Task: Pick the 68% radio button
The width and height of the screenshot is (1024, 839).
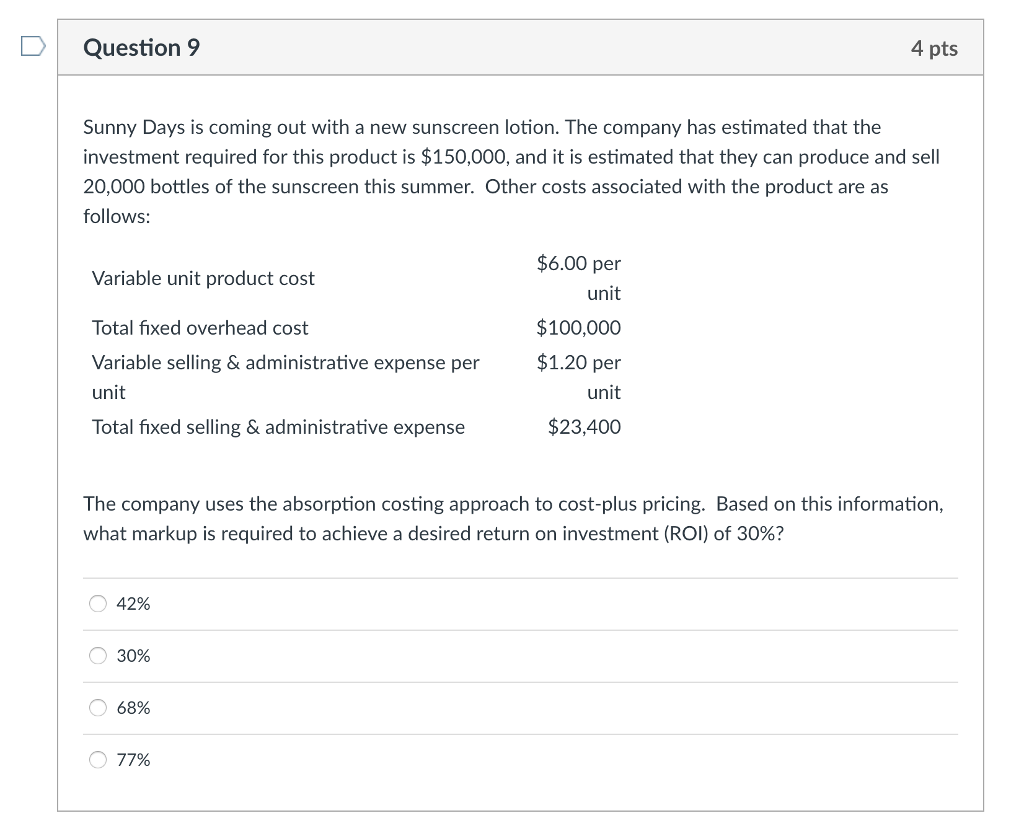Action: [x=98, y=708]
